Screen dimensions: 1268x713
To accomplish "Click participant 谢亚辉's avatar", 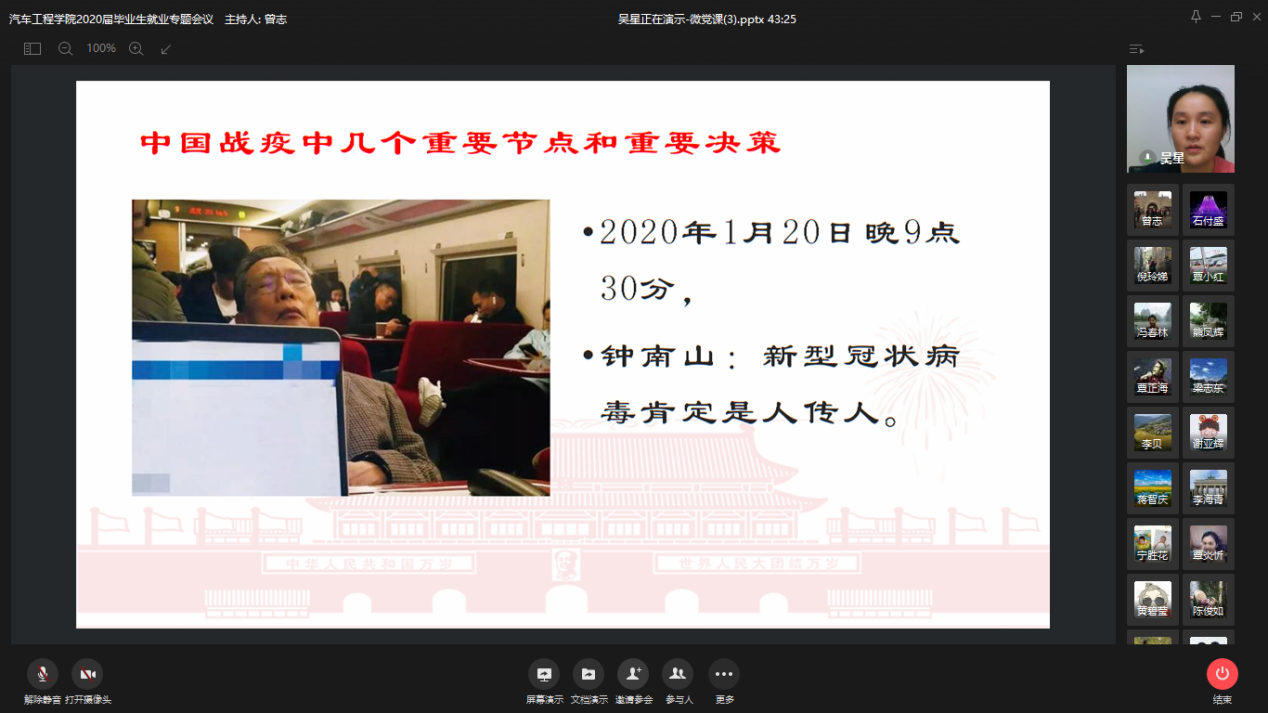I will click(x=1208, y=432).
